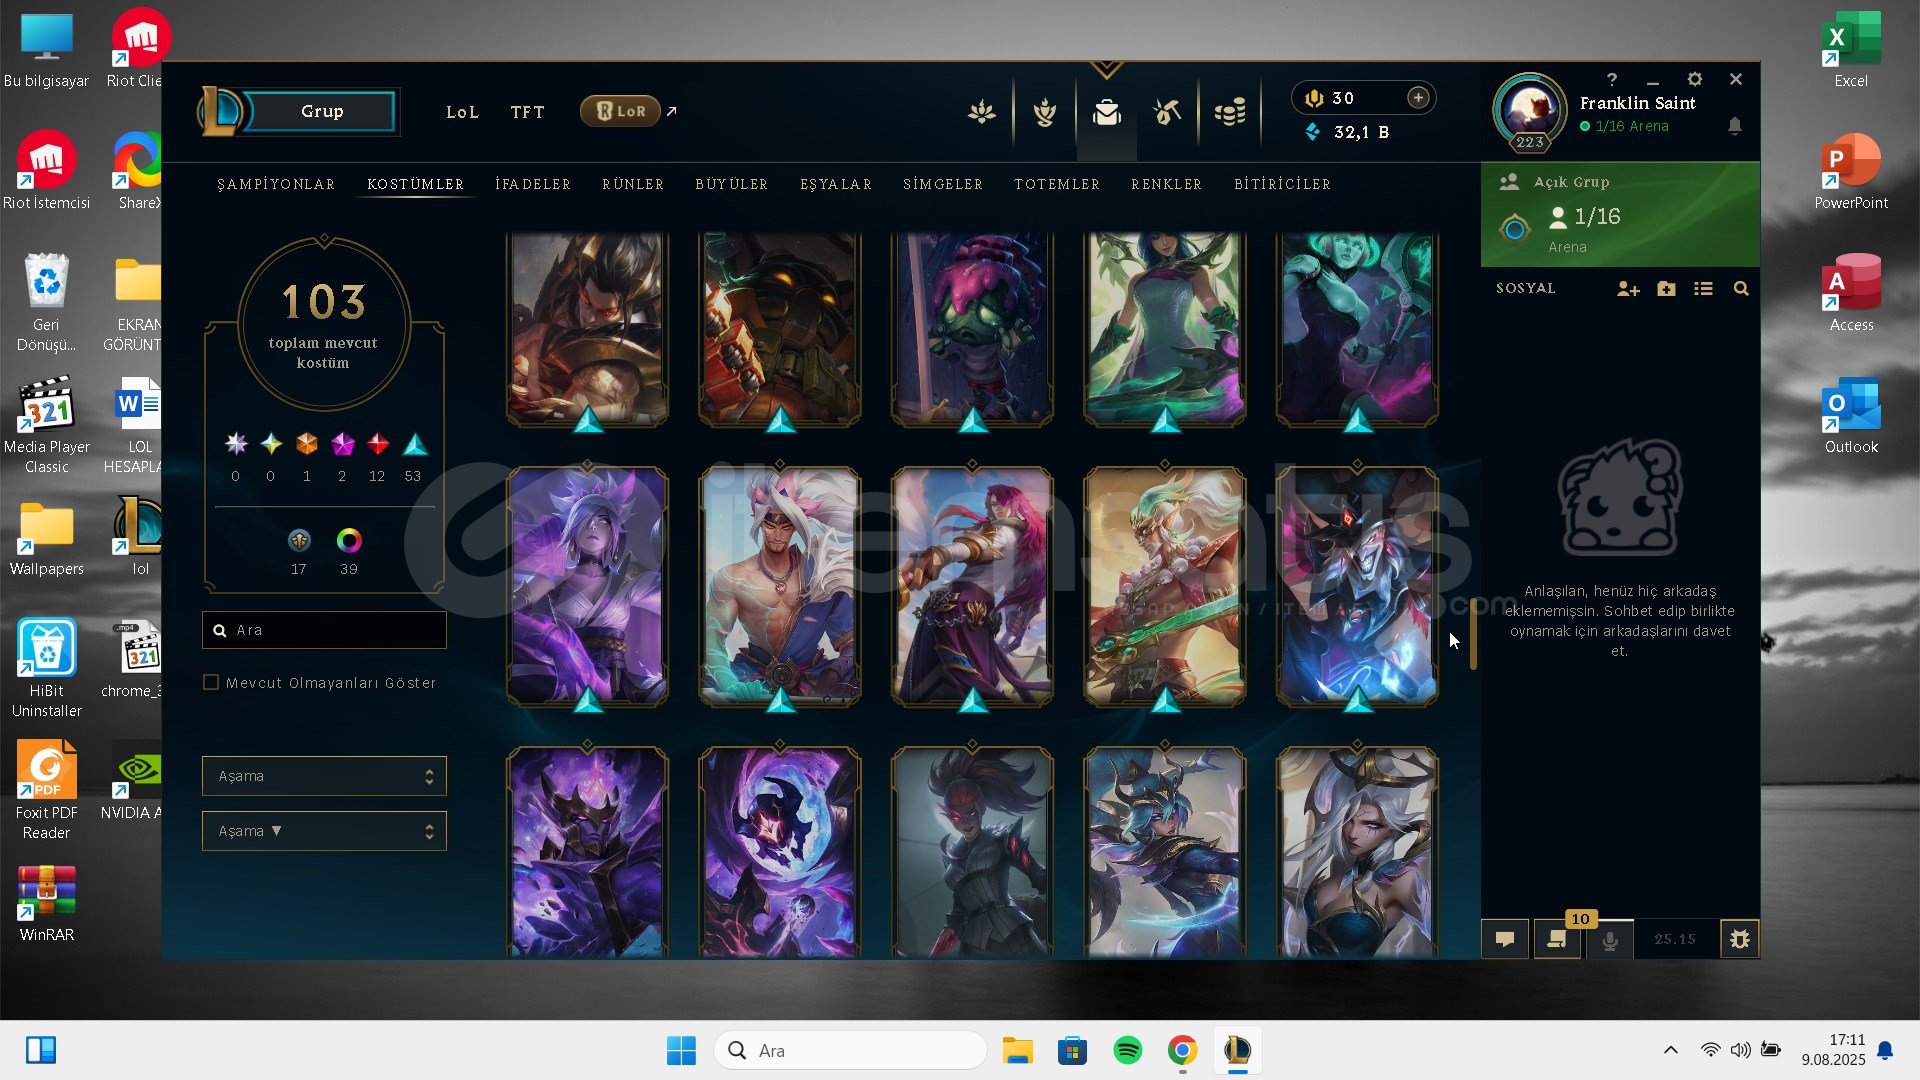Click the Grup play button
Screen dimensions: 1920x1080
[322, 111]
